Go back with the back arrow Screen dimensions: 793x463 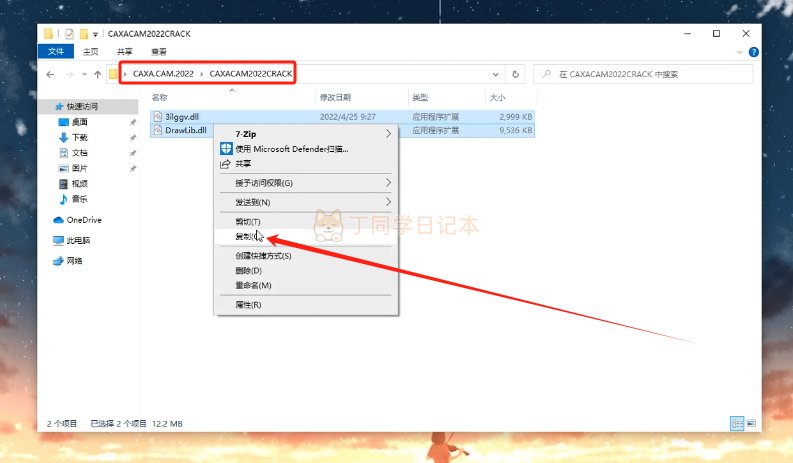pyautogui.click(x=50, y=74)
